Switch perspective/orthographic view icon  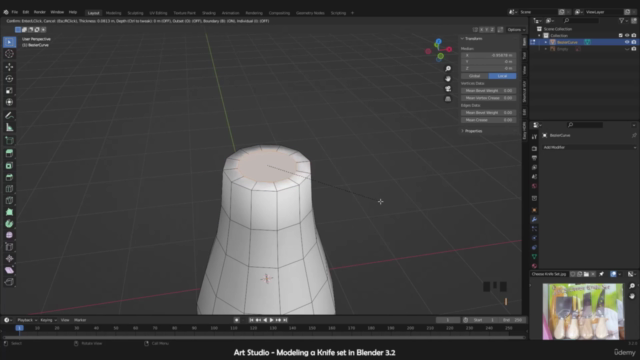448,99
